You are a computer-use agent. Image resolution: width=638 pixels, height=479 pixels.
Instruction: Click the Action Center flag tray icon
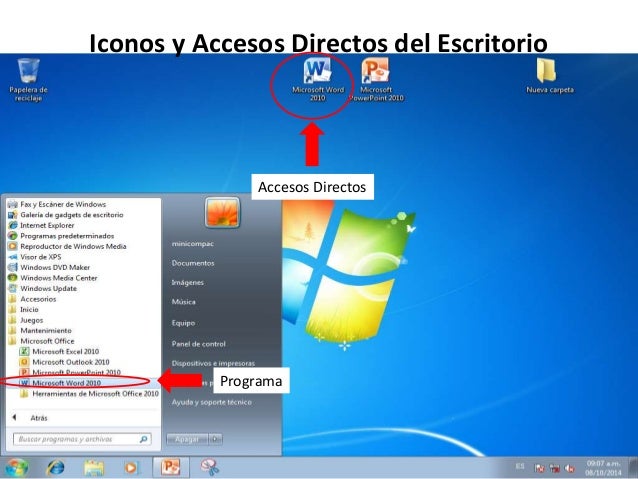pos(540,468)
